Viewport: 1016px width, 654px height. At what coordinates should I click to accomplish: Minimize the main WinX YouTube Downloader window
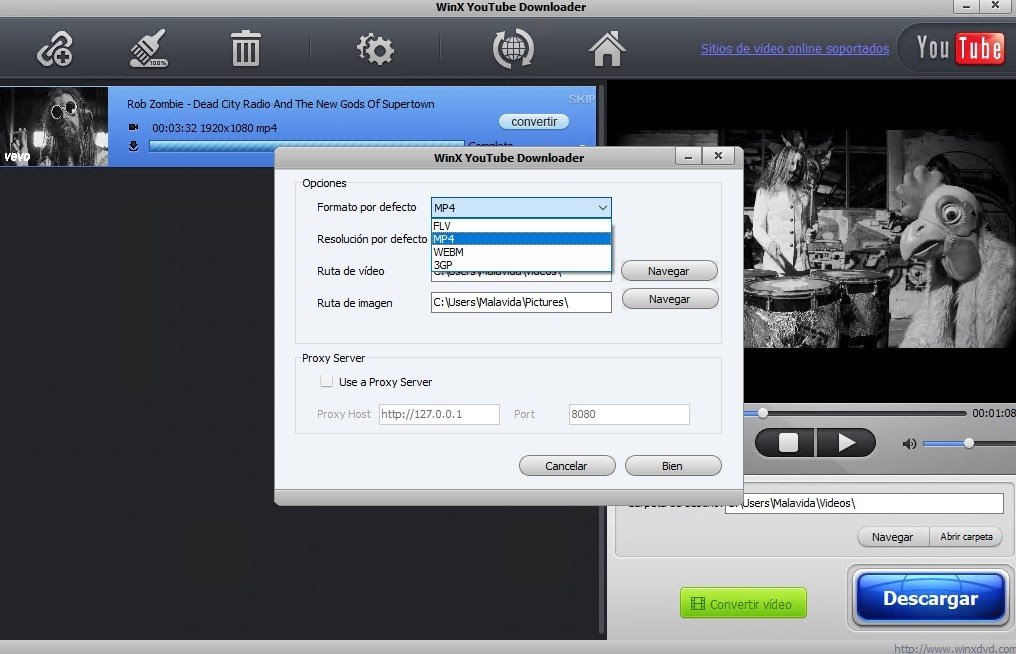click(x=967, y=6)
